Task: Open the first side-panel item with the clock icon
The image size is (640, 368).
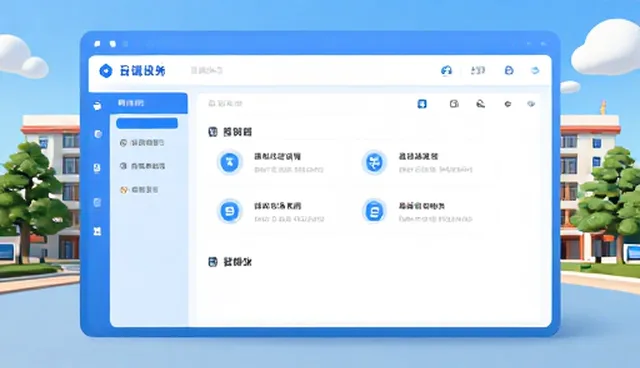Action: (142, 143)
